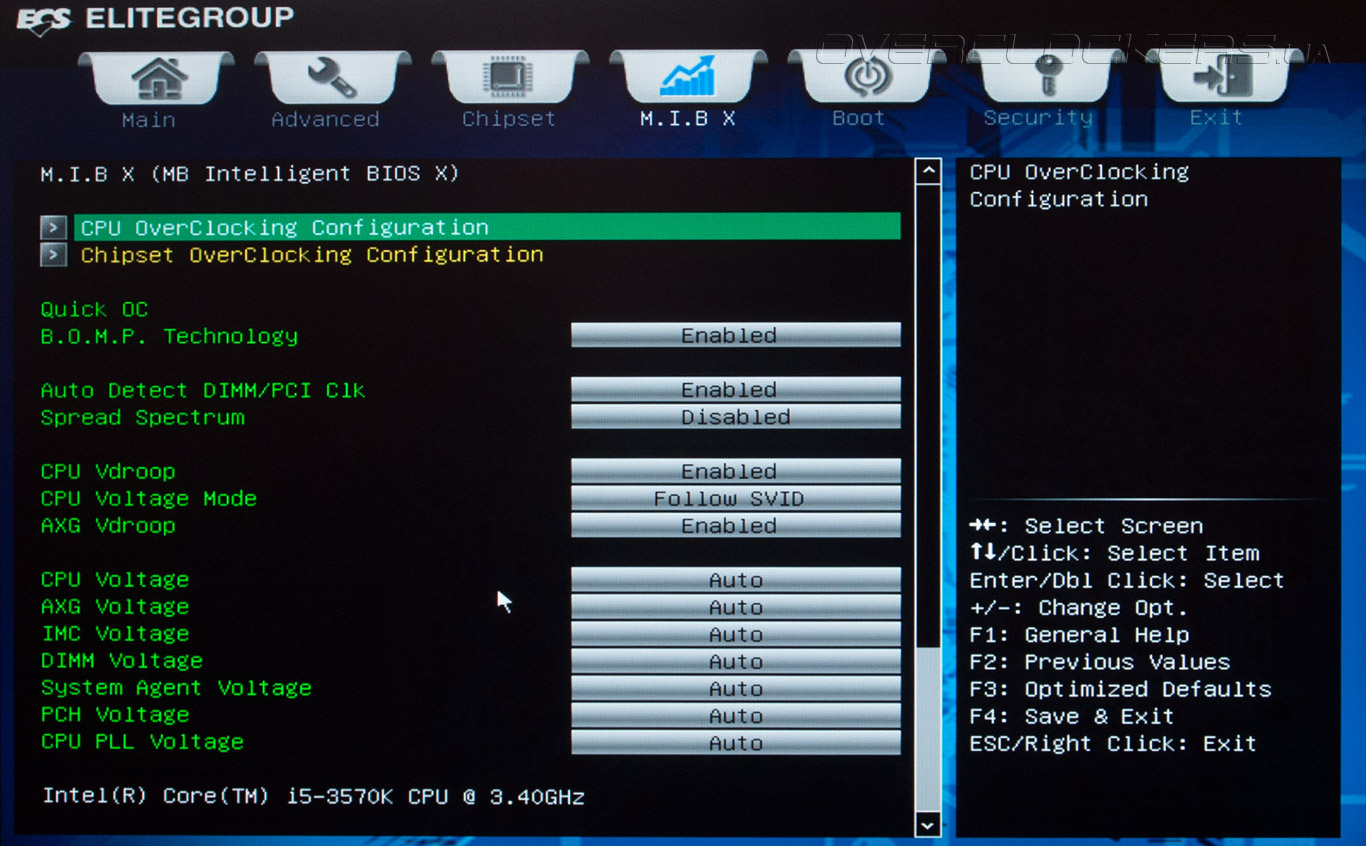
Task: Click the Intel Core i5-3570K CPU text
Action: coord(314,797)
